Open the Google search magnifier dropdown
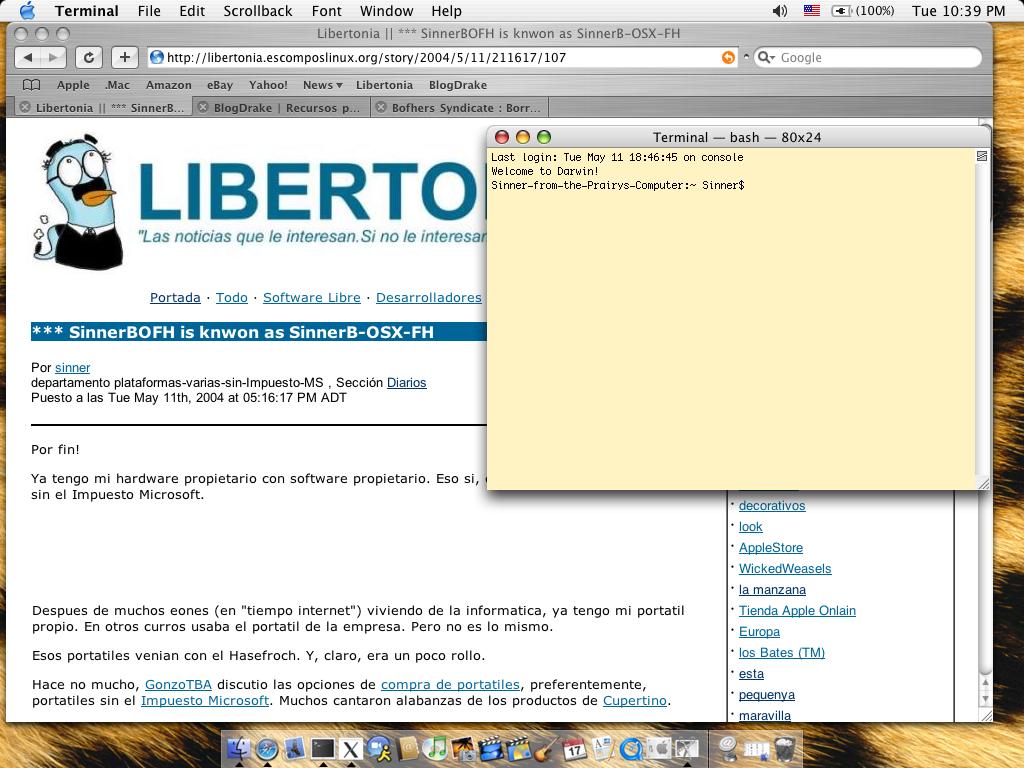Screen dimensions: 1024x768 pyautogui.click(x=765, y=57)
